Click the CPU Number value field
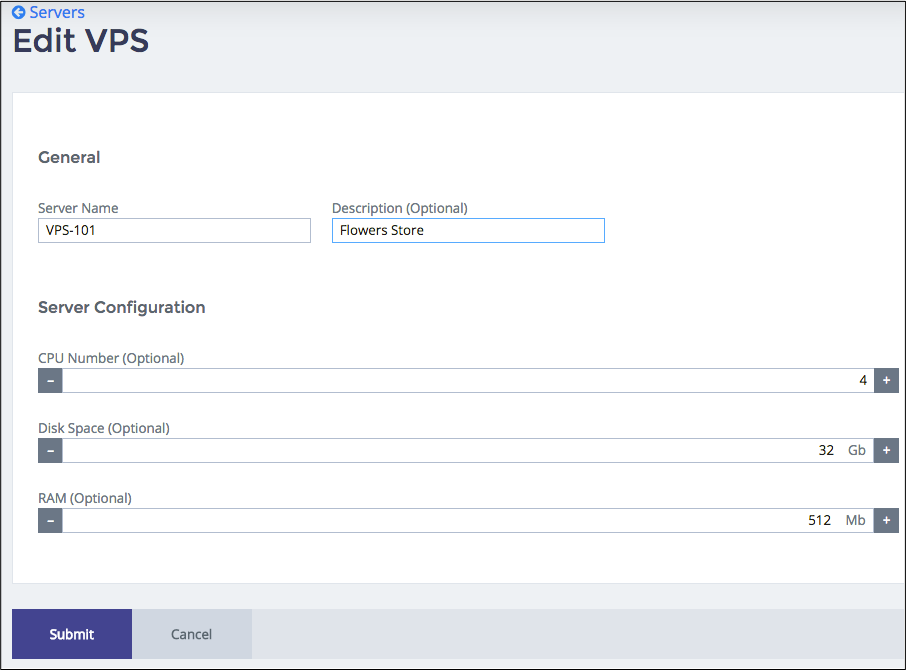This screenshot has width=906, height=670. [x=467, y=380]
